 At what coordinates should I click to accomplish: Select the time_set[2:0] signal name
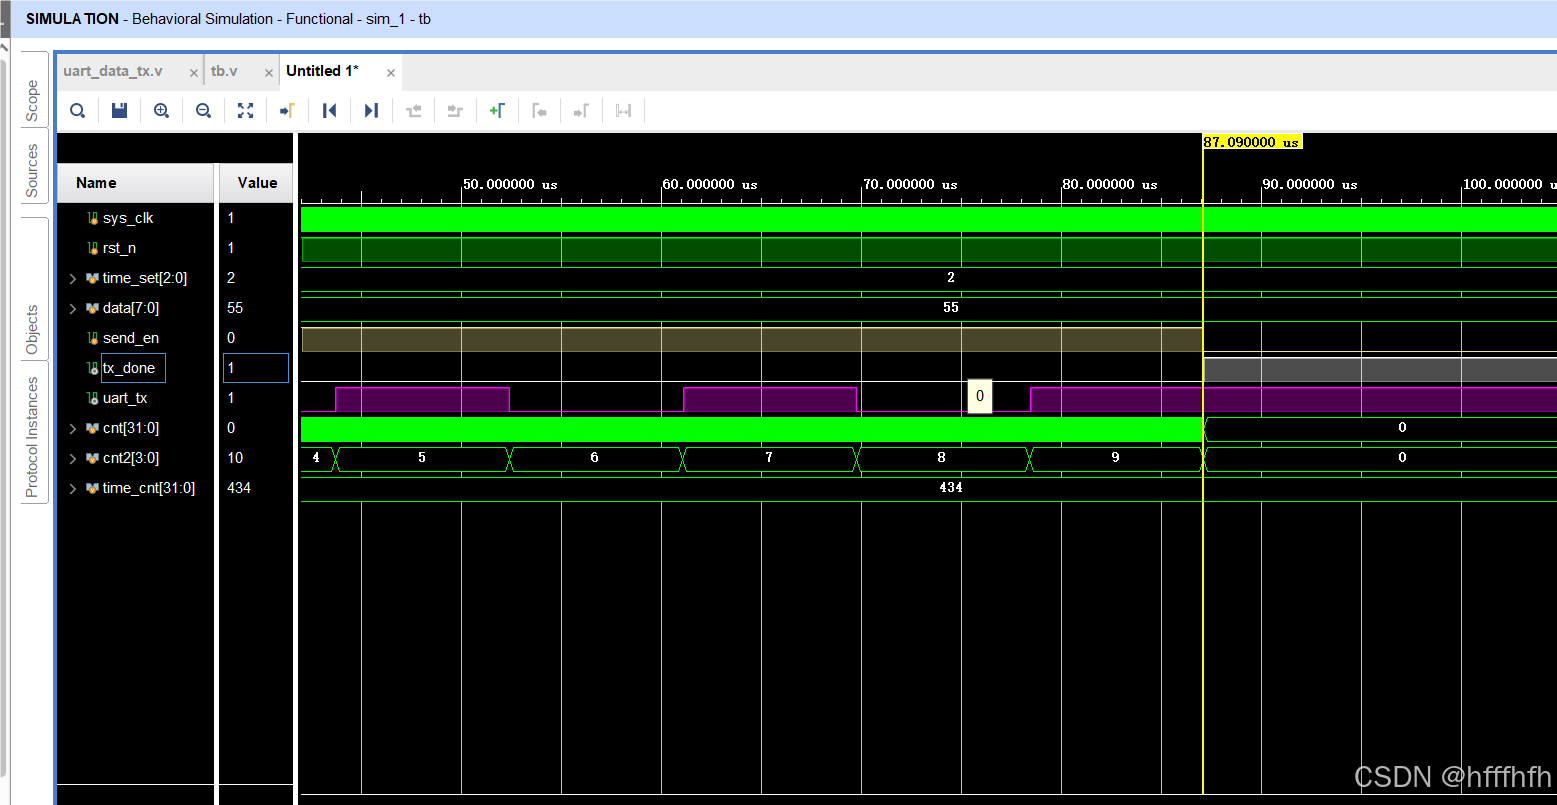click(144, 278)
